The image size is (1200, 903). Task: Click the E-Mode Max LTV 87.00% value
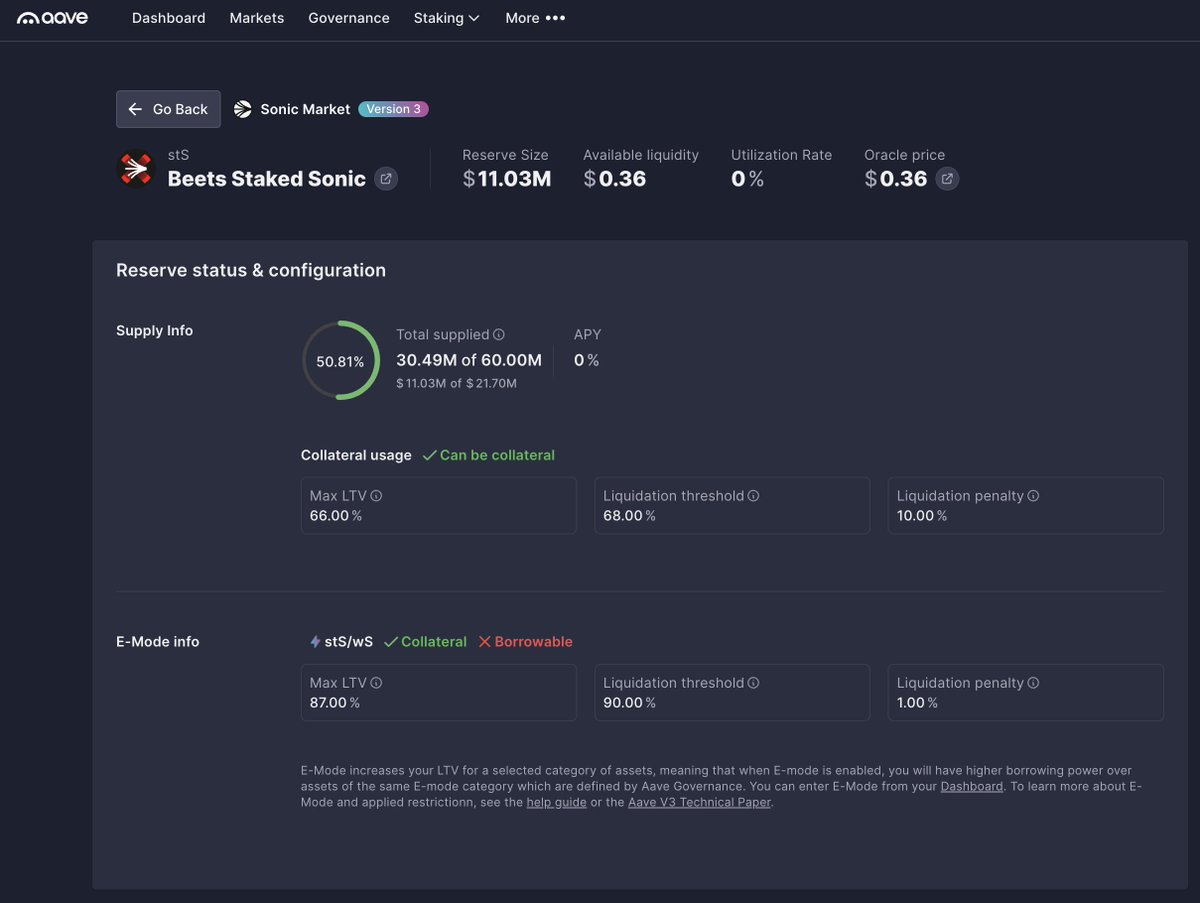(x=335, y=703)
